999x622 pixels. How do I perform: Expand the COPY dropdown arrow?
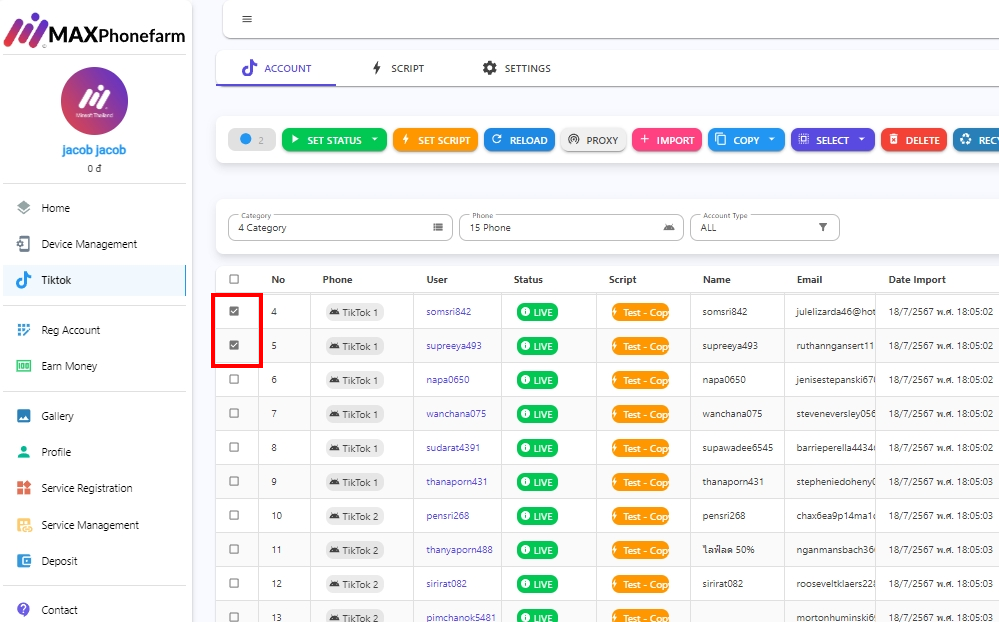(772, 140)
